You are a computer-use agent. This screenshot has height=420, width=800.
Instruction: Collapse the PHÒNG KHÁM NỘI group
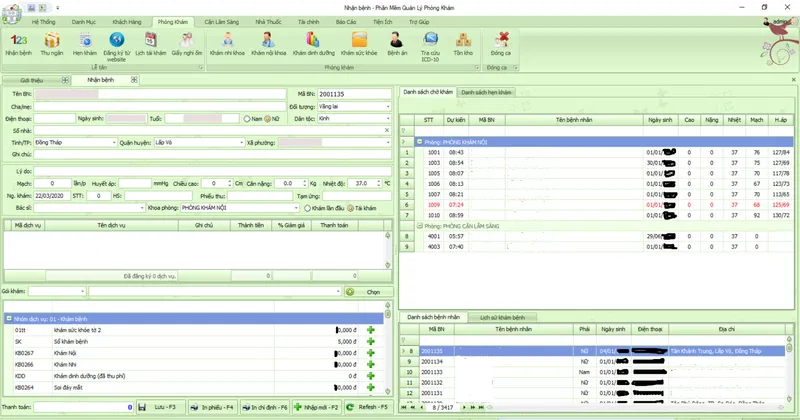(x=419, y=142)
